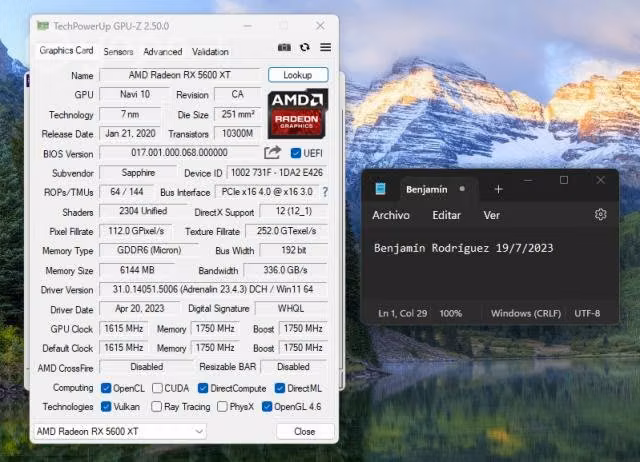Viewport: 640px width, 462px height.
Task: Switch to the Sensors tab
Action: (118, 52)
